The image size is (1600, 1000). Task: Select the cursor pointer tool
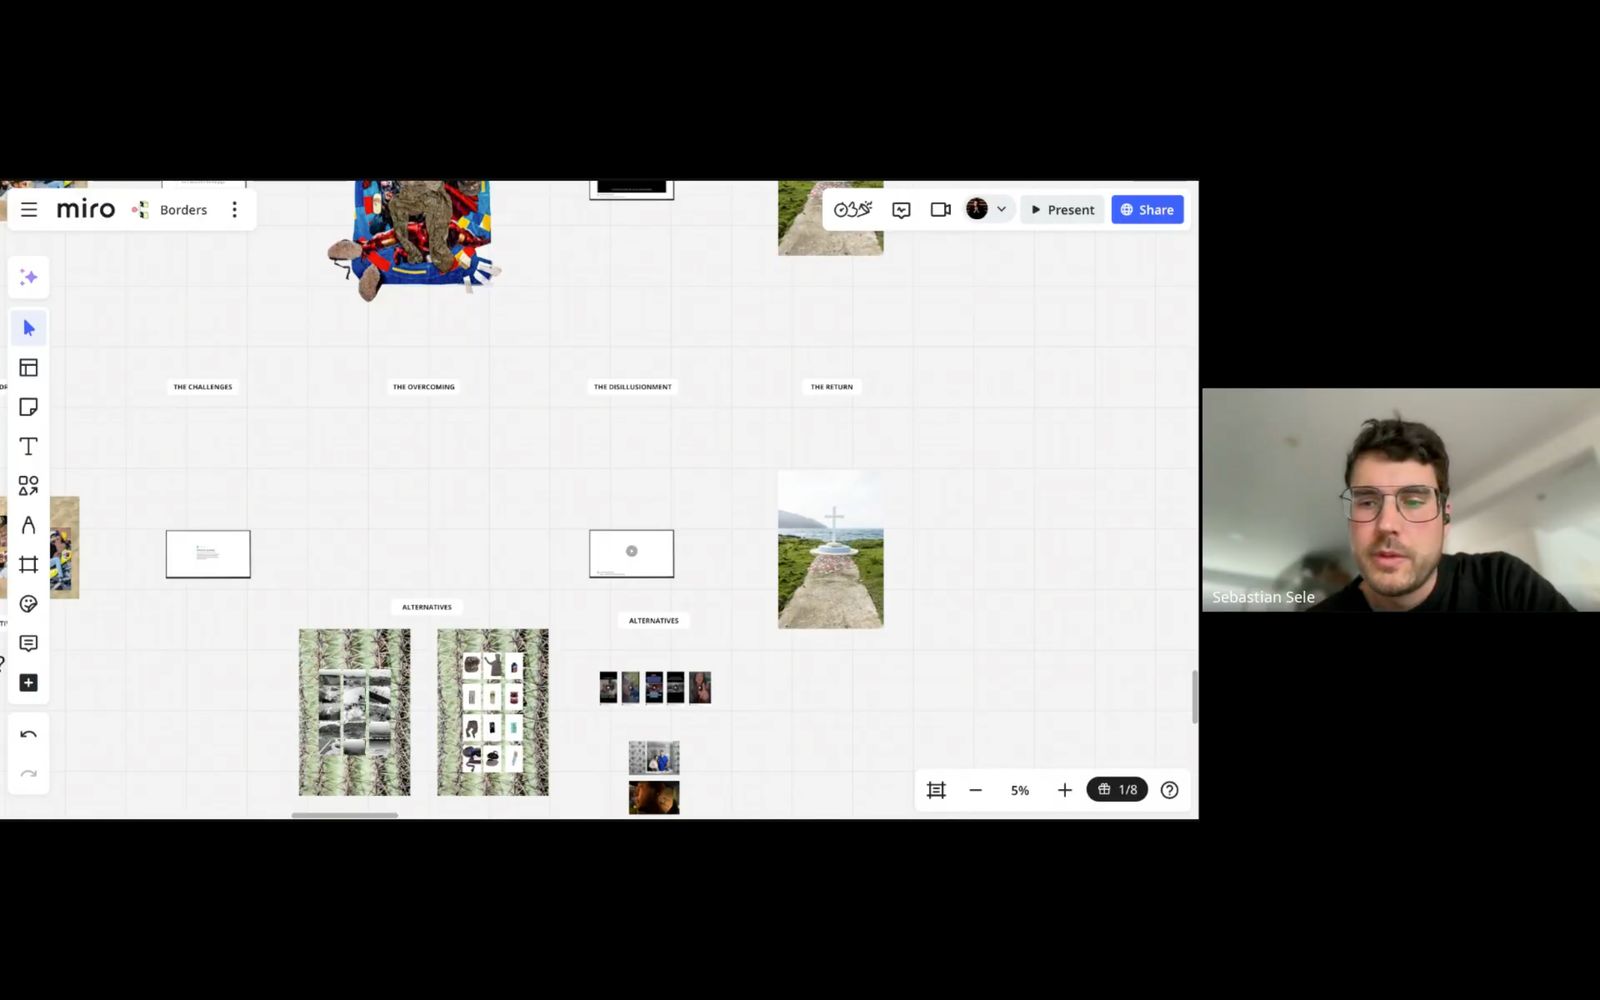(28, 328)
